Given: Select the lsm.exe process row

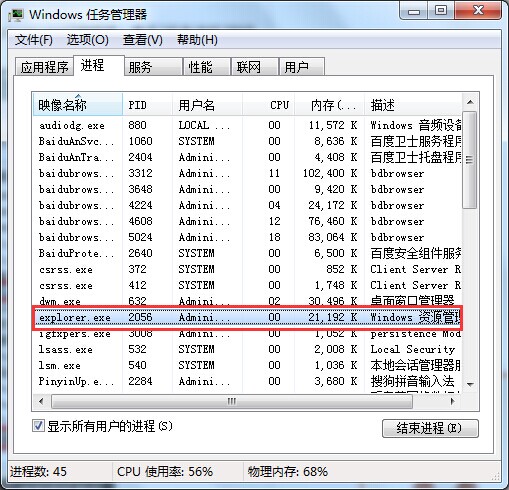Looking at the screenshot, I should 248,365.
